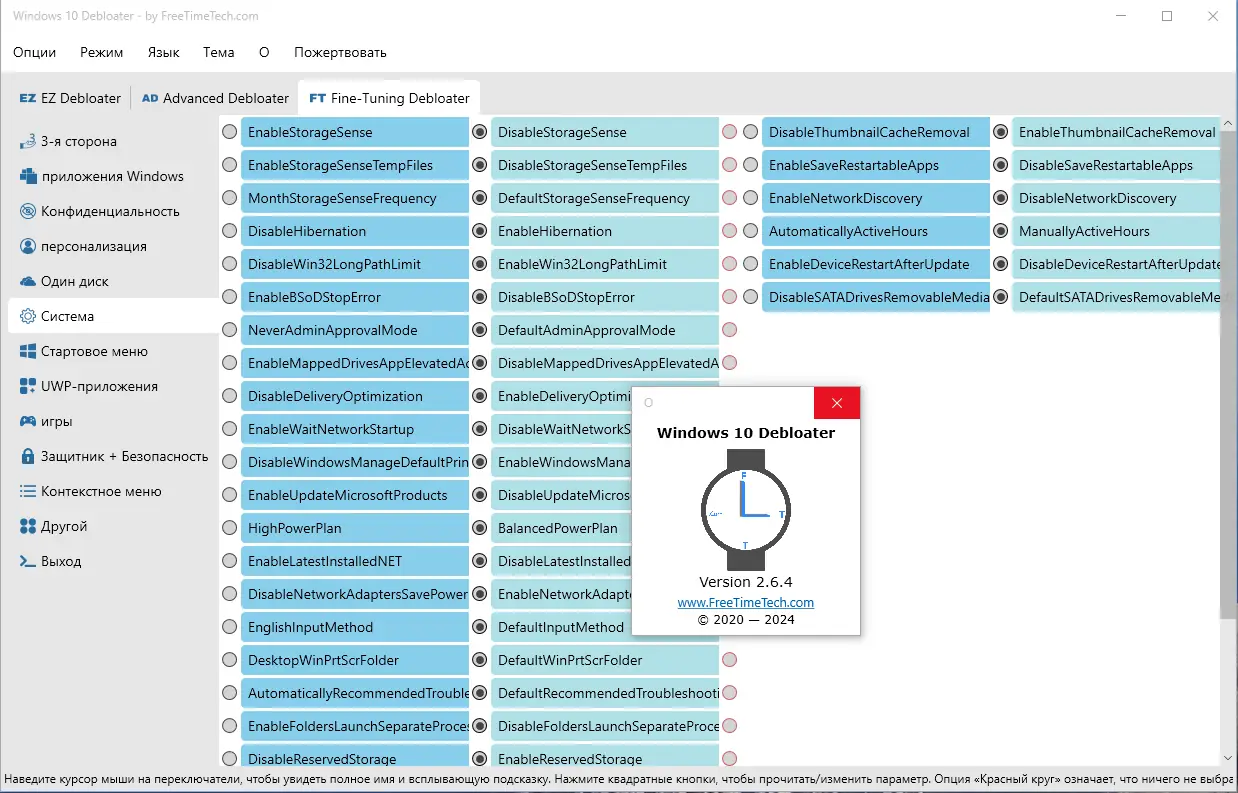Close the About dialog with red X
This screenshot has width=1238, height=793.
point(837,403)
